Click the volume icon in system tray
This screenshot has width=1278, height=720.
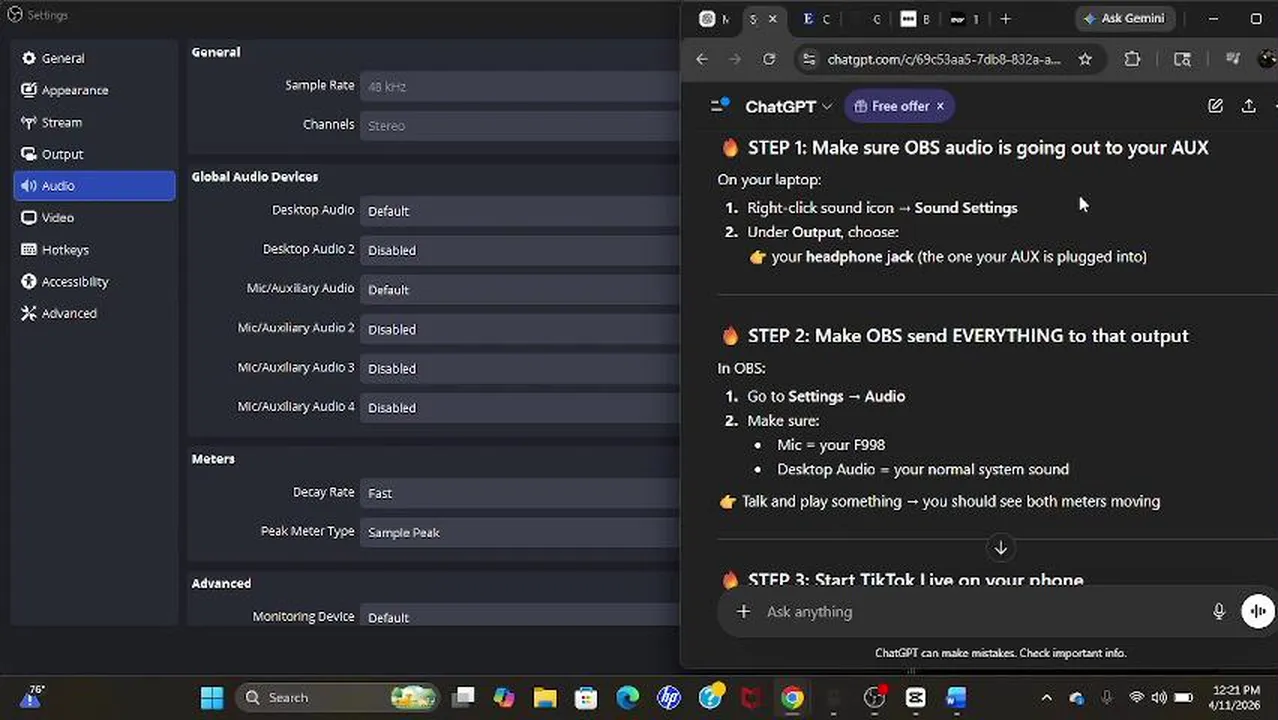coord(1159,697)
